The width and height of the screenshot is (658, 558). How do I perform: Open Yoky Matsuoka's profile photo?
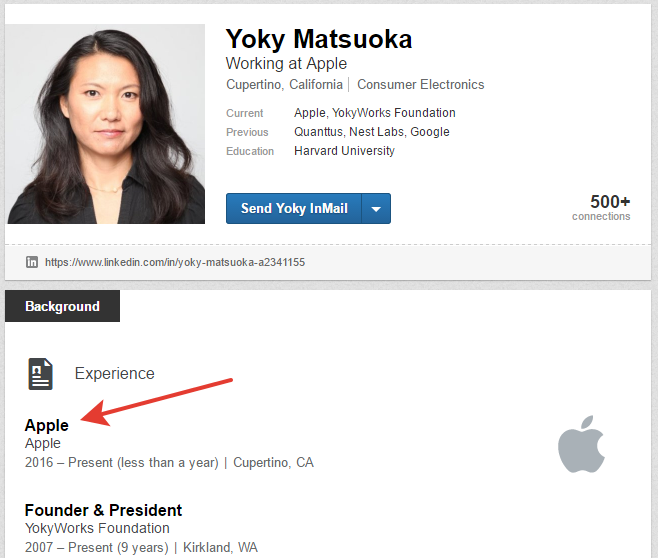(x=107, y=124)
